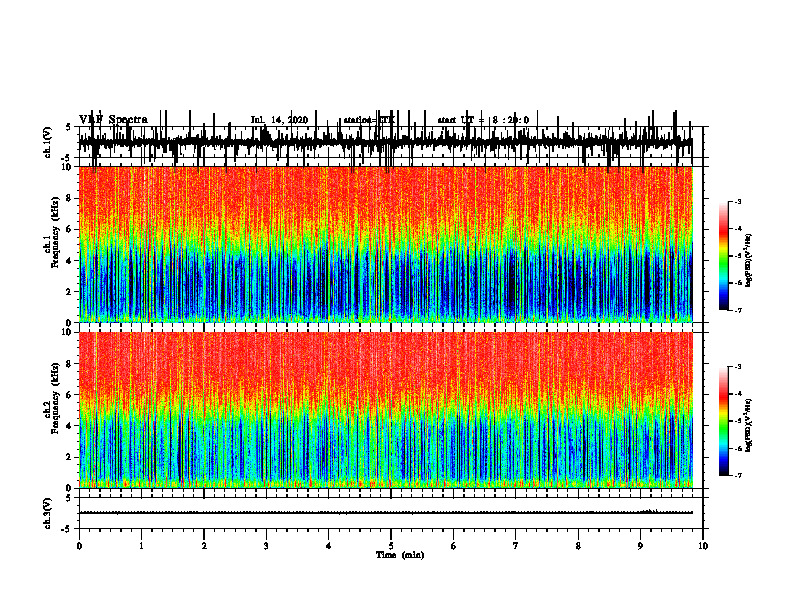Click the '-7' value on ch.2 colorbar

[737, 475]
